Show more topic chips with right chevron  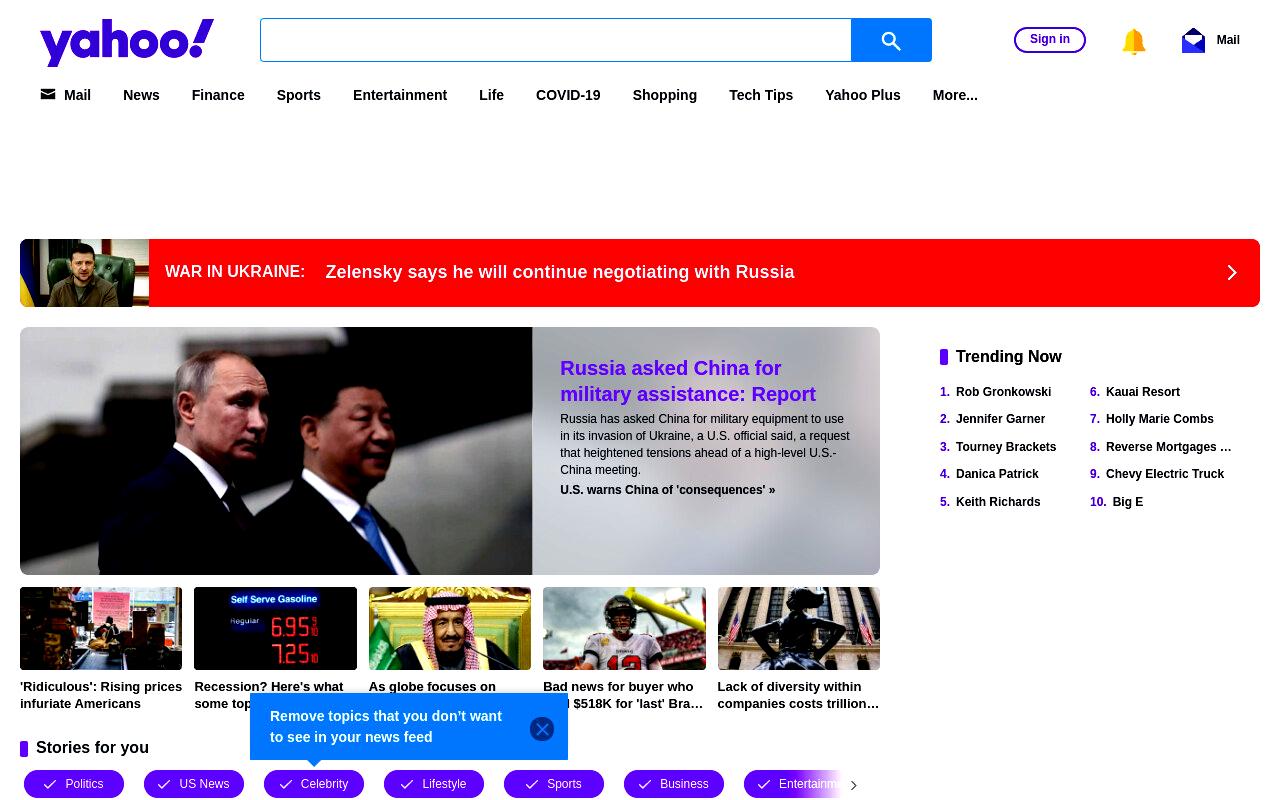(x=853, y=785)
